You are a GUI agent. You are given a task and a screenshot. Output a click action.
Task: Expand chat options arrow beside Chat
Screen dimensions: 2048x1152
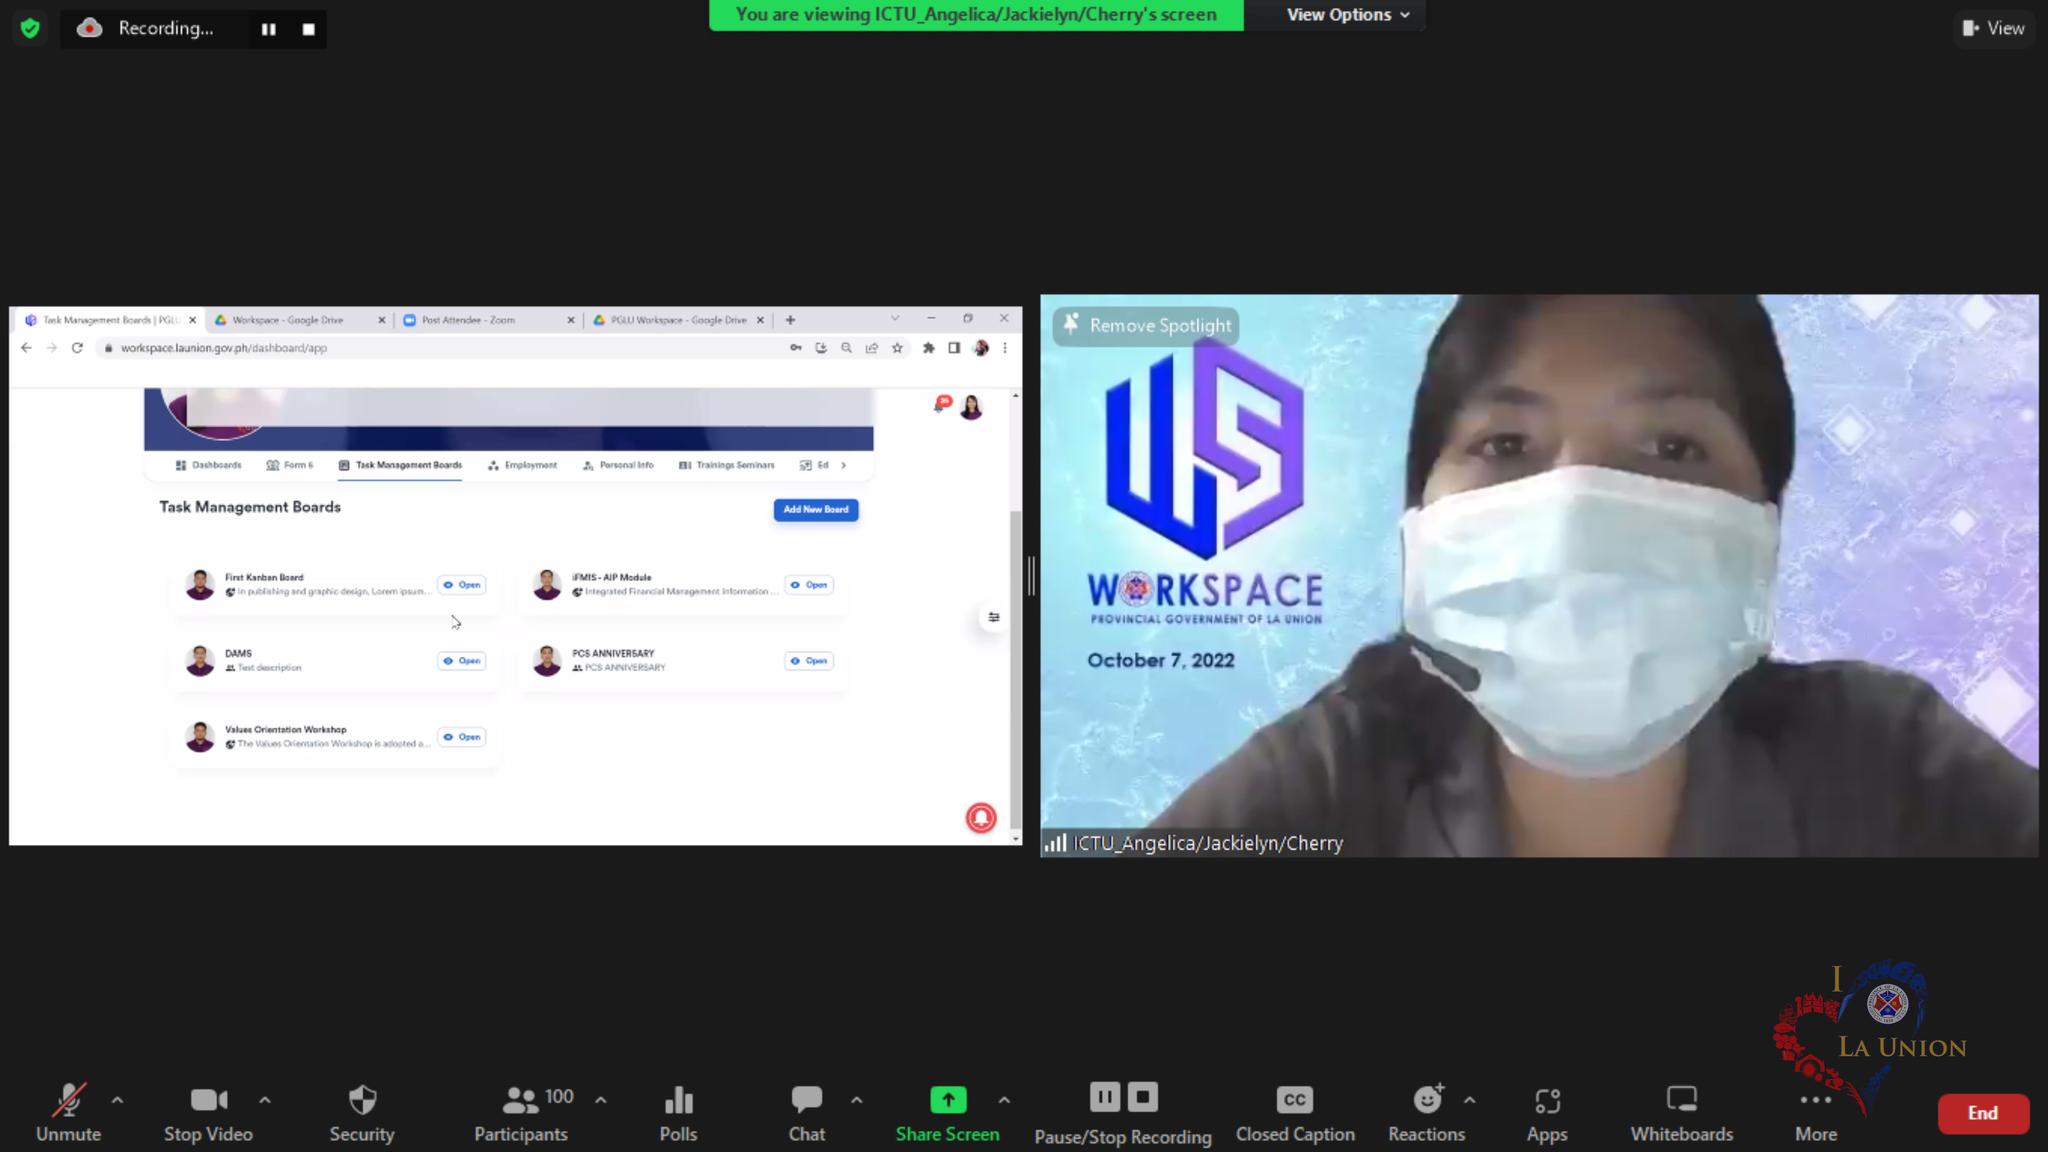[x=857, y=1100]
